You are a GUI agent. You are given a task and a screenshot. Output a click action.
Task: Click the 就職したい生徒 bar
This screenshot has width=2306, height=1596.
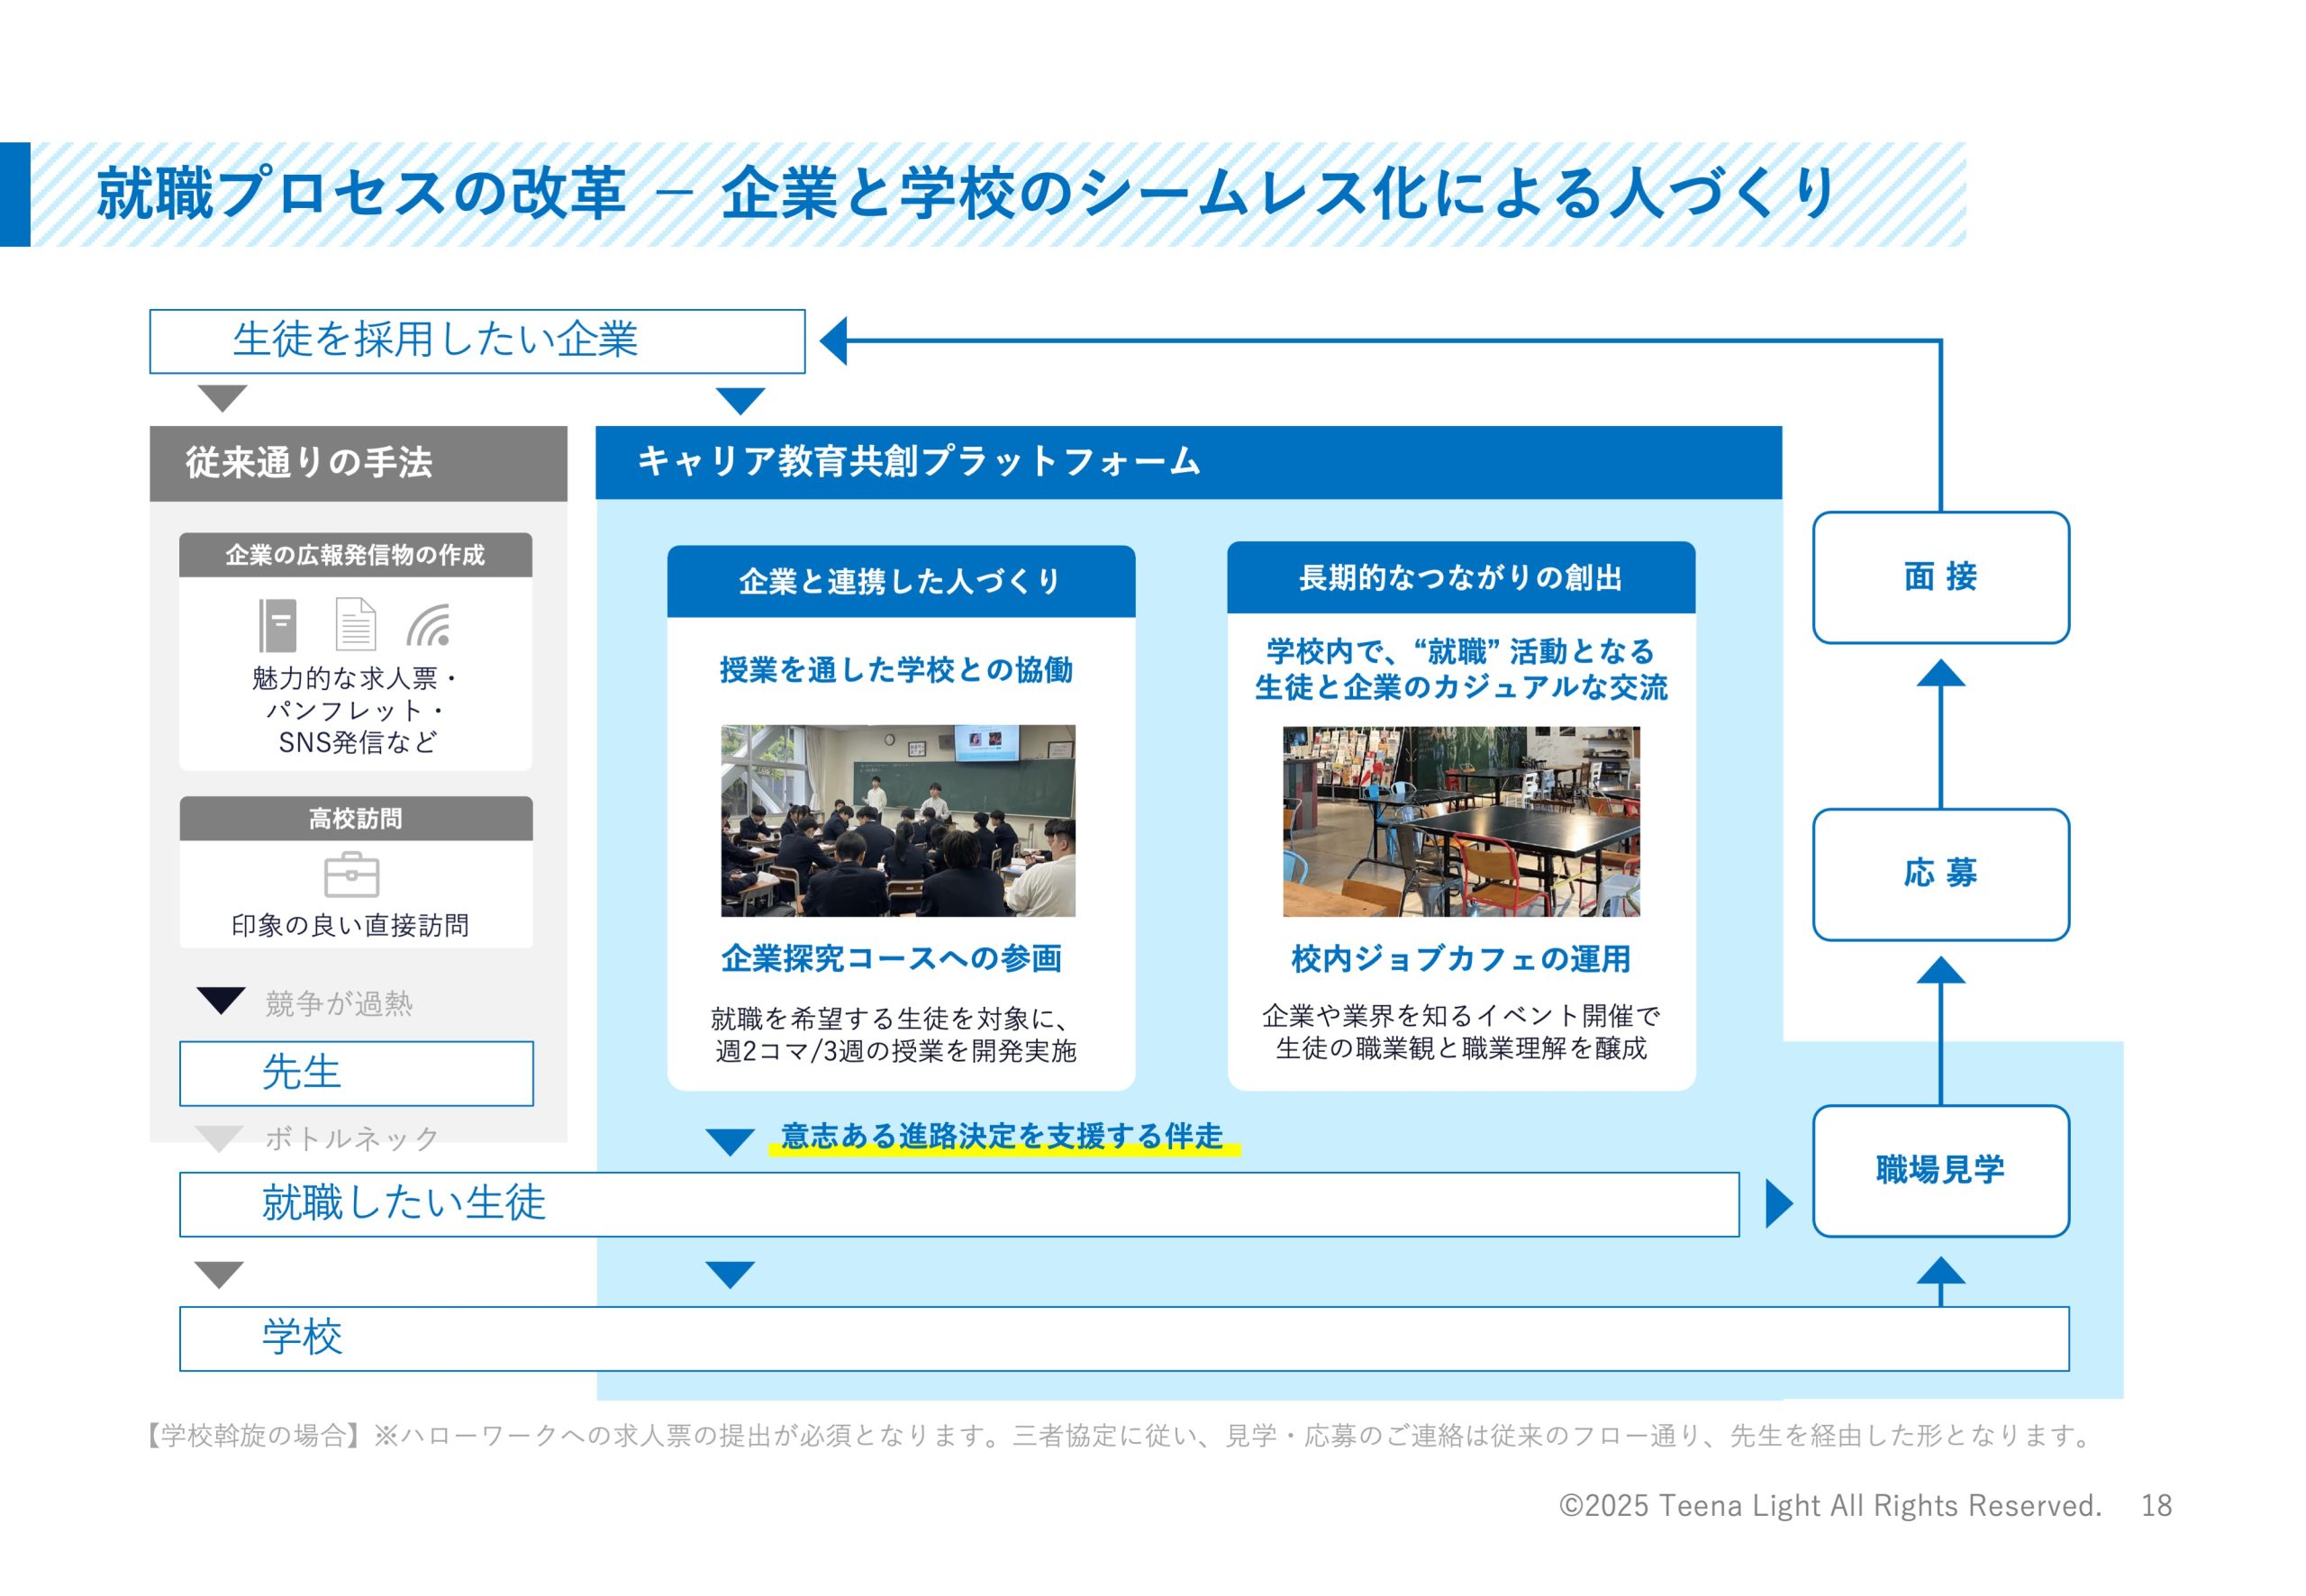coord(959,1204)
